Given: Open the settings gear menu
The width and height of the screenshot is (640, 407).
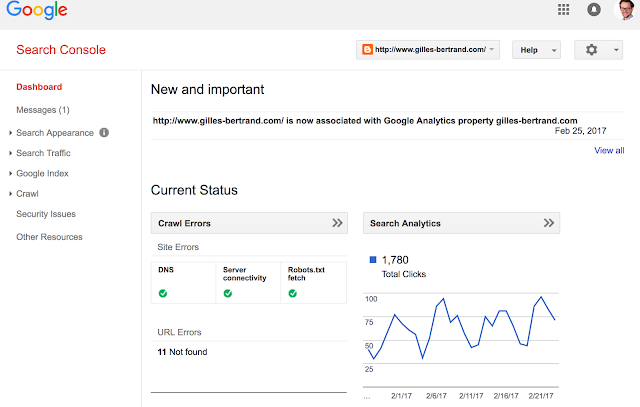Looking at the screenshot, I should (x=599, y=49).
